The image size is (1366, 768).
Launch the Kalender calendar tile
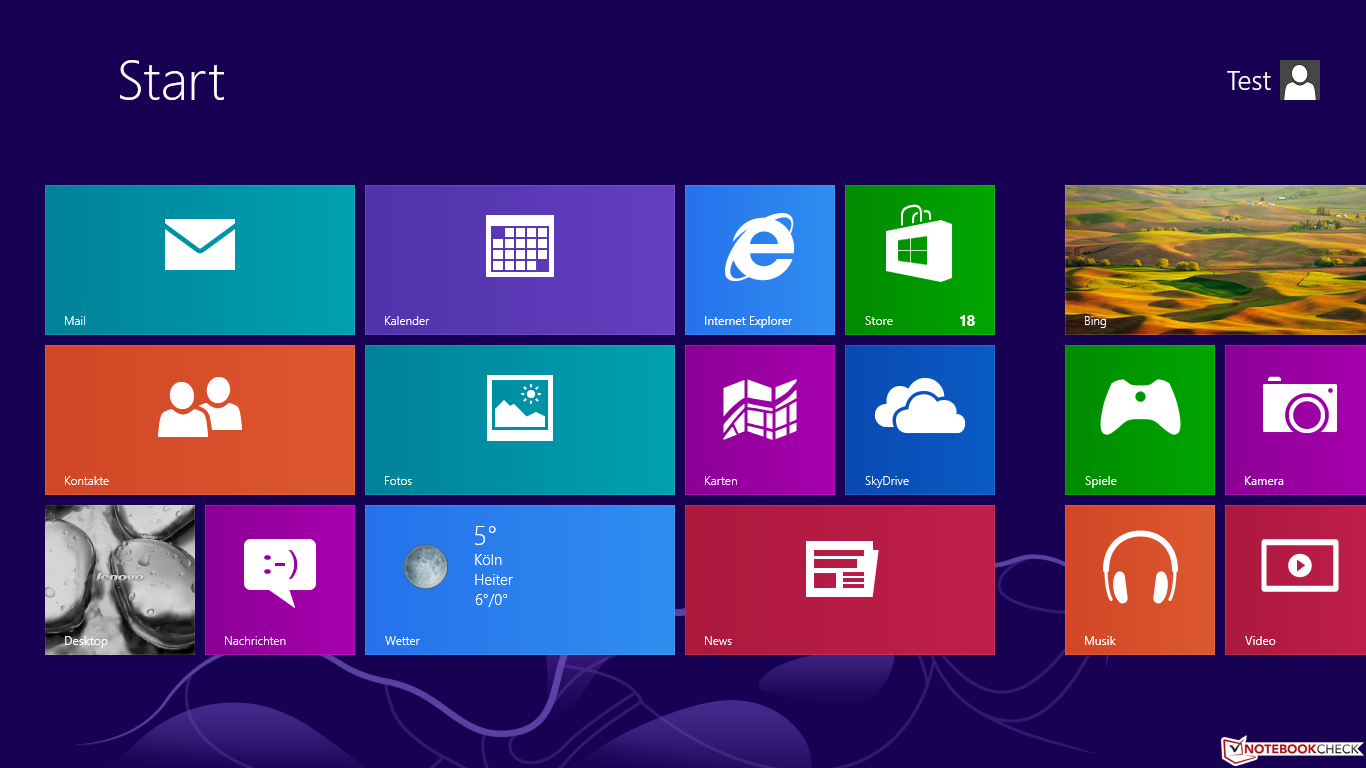pos(520,260)
